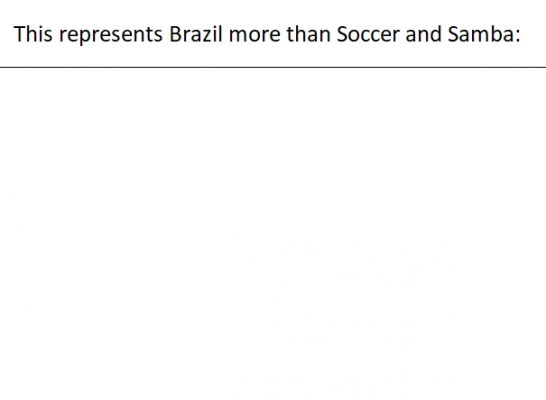Viewport: 546px width, 400px height.
Task: Select the word "Brazil"
Action: point(196,34)
